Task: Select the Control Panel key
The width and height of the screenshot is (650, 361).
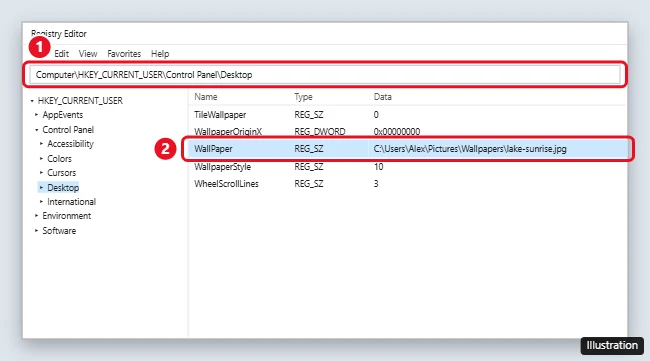Action: coord(68,130)
